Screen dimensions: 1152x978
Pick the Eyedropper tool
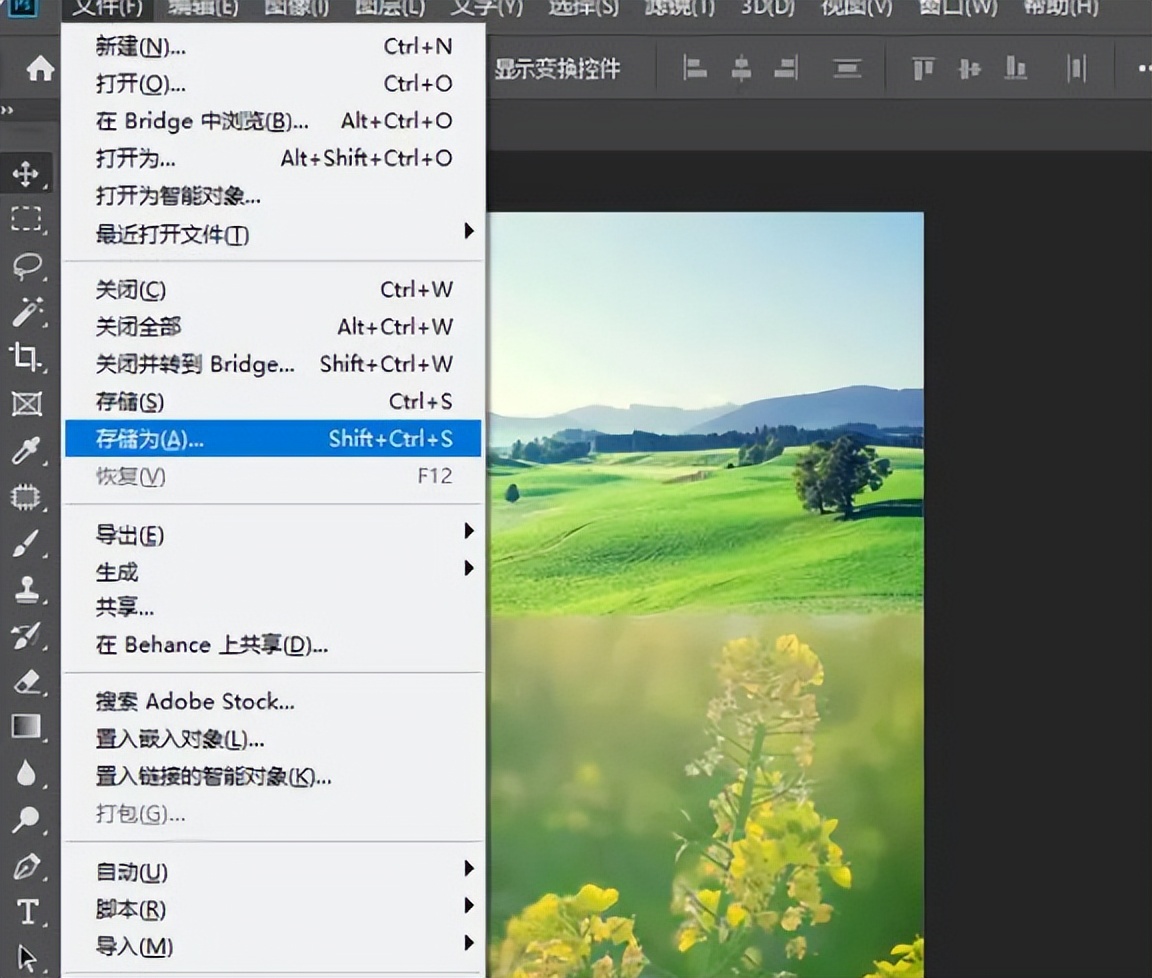click(x=27, y=450)
